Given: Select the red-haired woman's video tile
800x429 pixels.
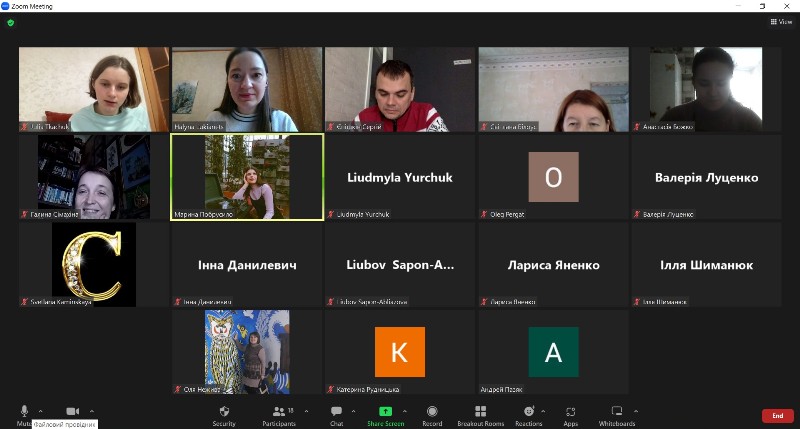Looking at the screenshot, I should [x=554, y=89].
